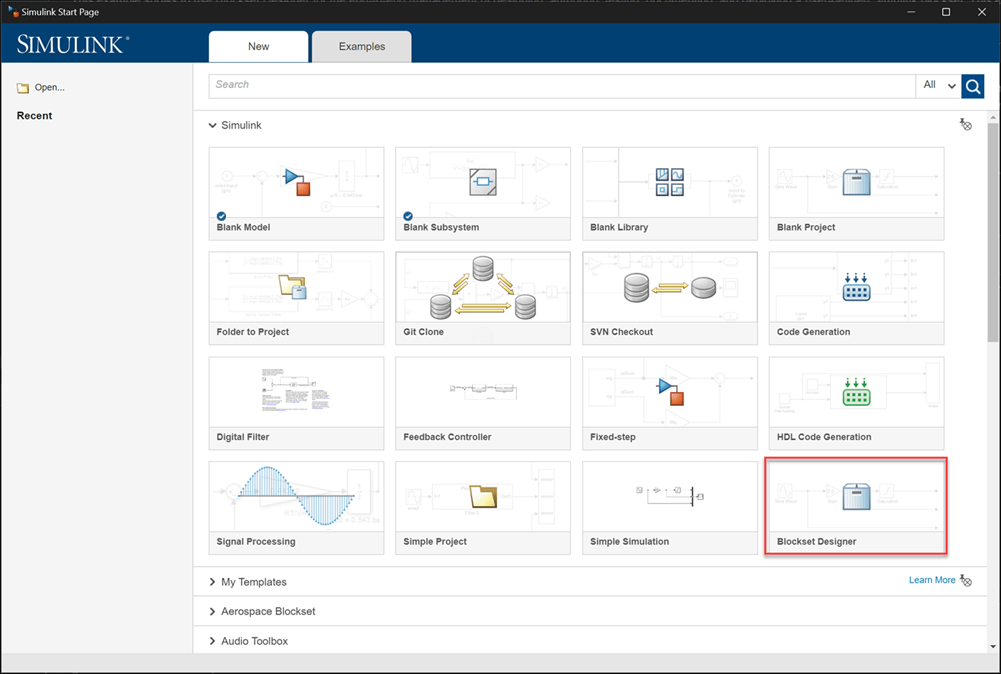The height and width of the screenshot is (674, 1001).
Task: Open the Blank Subsystem template
Action: coord(483,192)
